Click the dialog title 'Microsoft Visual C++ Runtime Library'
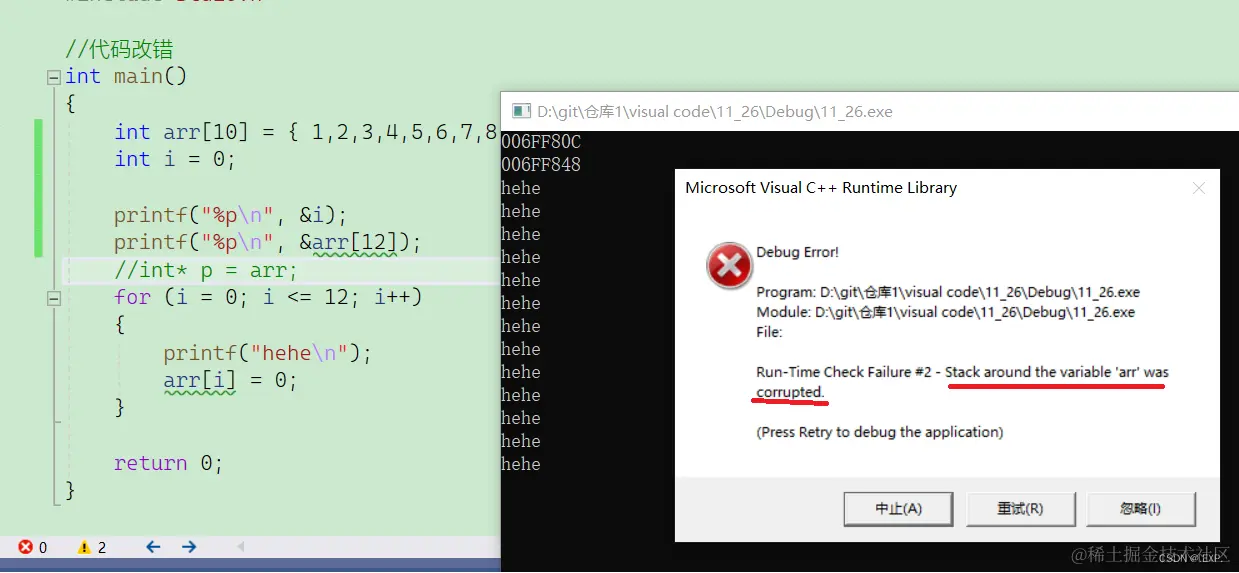Image resolution: width=1239 pixels, height=573 pixels. pos(821,188)
